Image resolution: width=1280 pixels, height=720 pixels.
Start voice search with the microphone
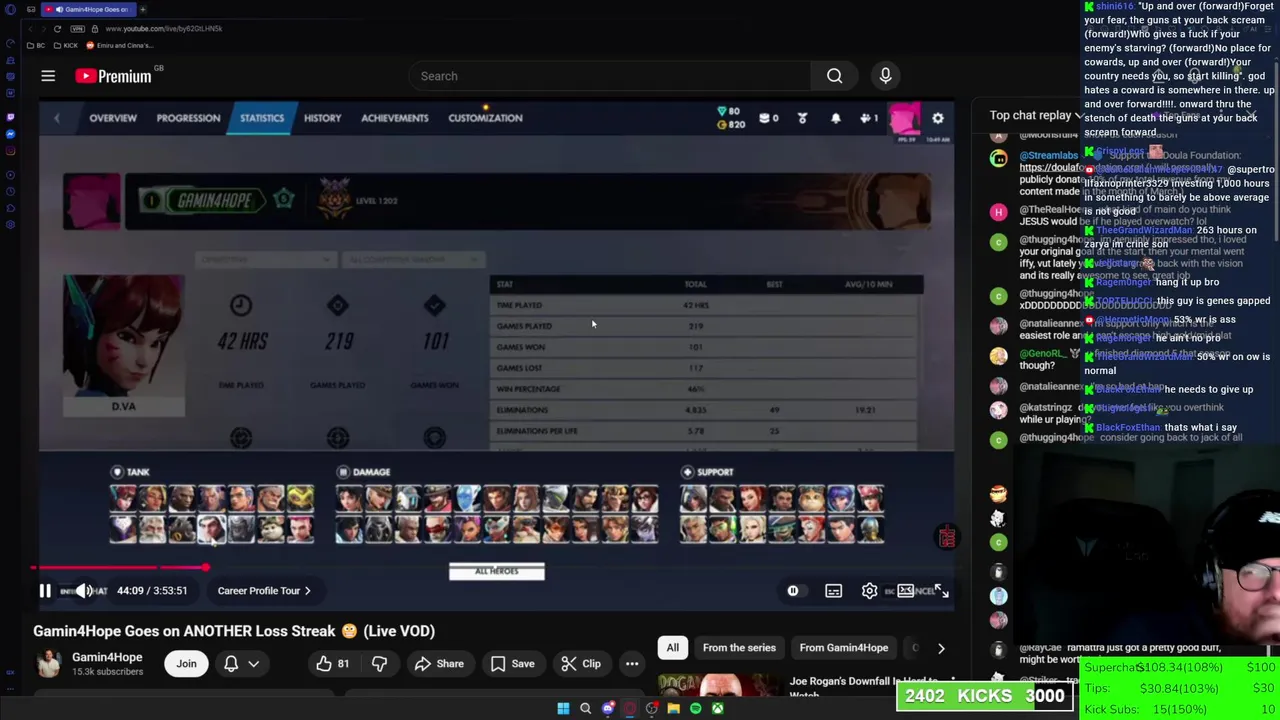click(885, 76)
